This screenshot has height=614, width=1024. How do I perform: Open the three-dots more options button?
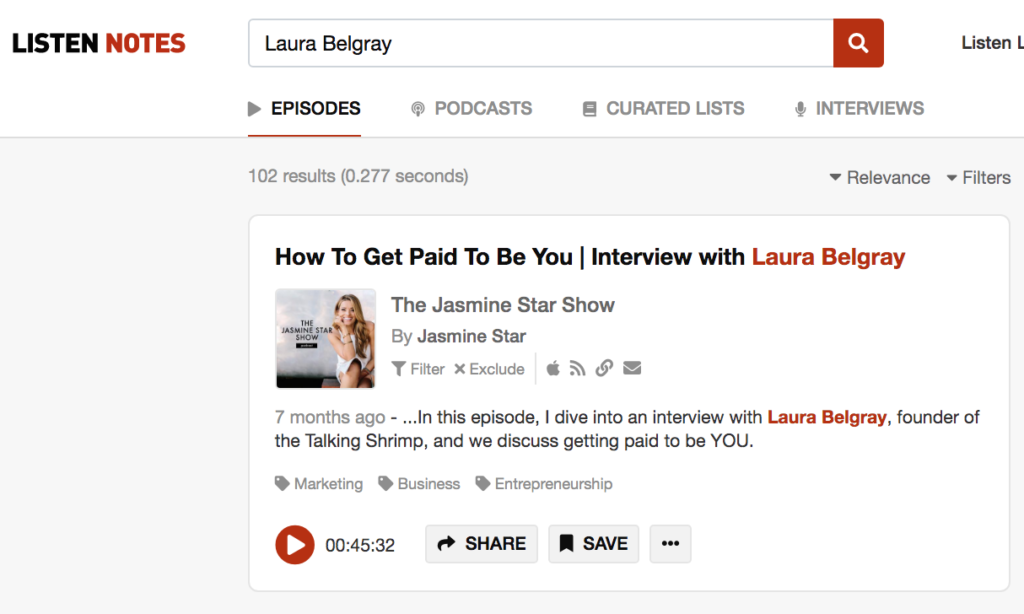[670, 544]
